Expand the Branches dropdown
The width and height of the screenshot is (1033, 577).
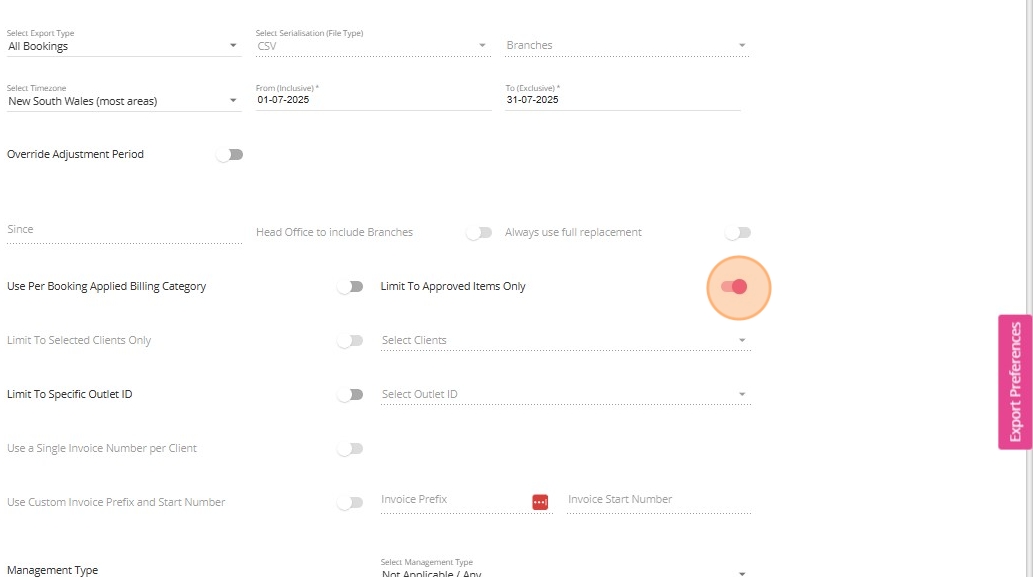(627, 45)
